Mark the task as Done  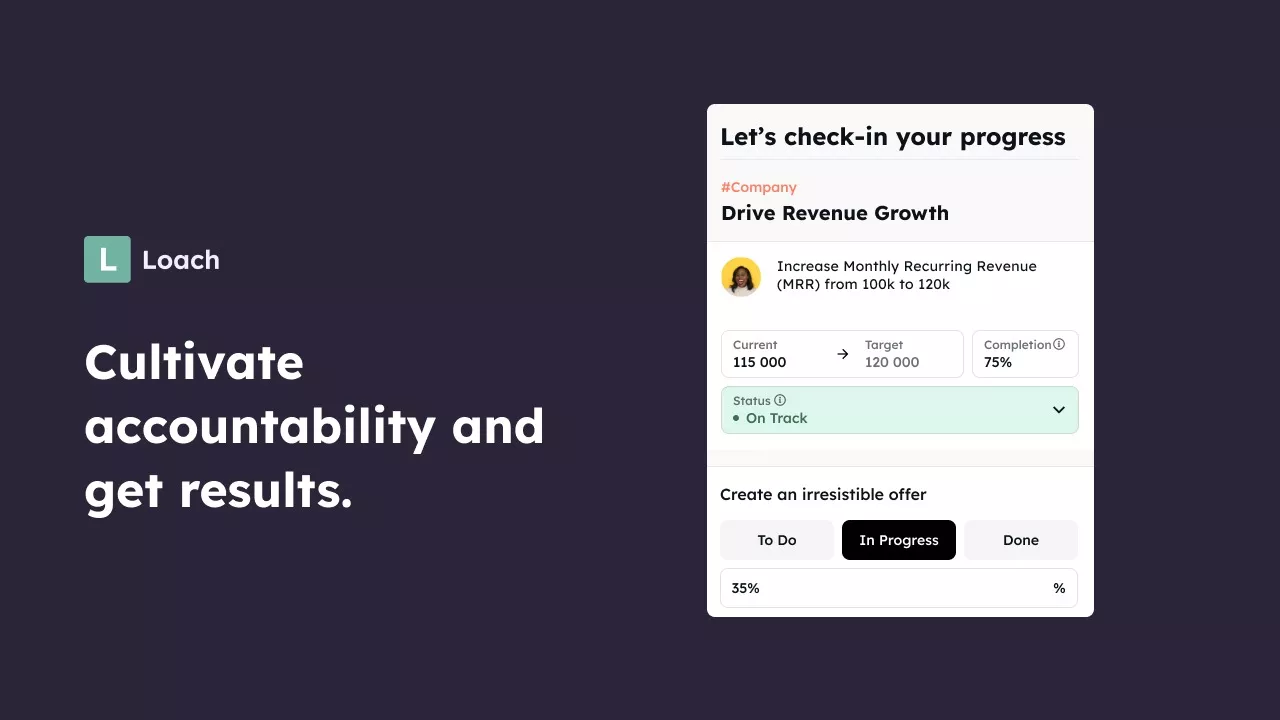tap(1021, 540)
